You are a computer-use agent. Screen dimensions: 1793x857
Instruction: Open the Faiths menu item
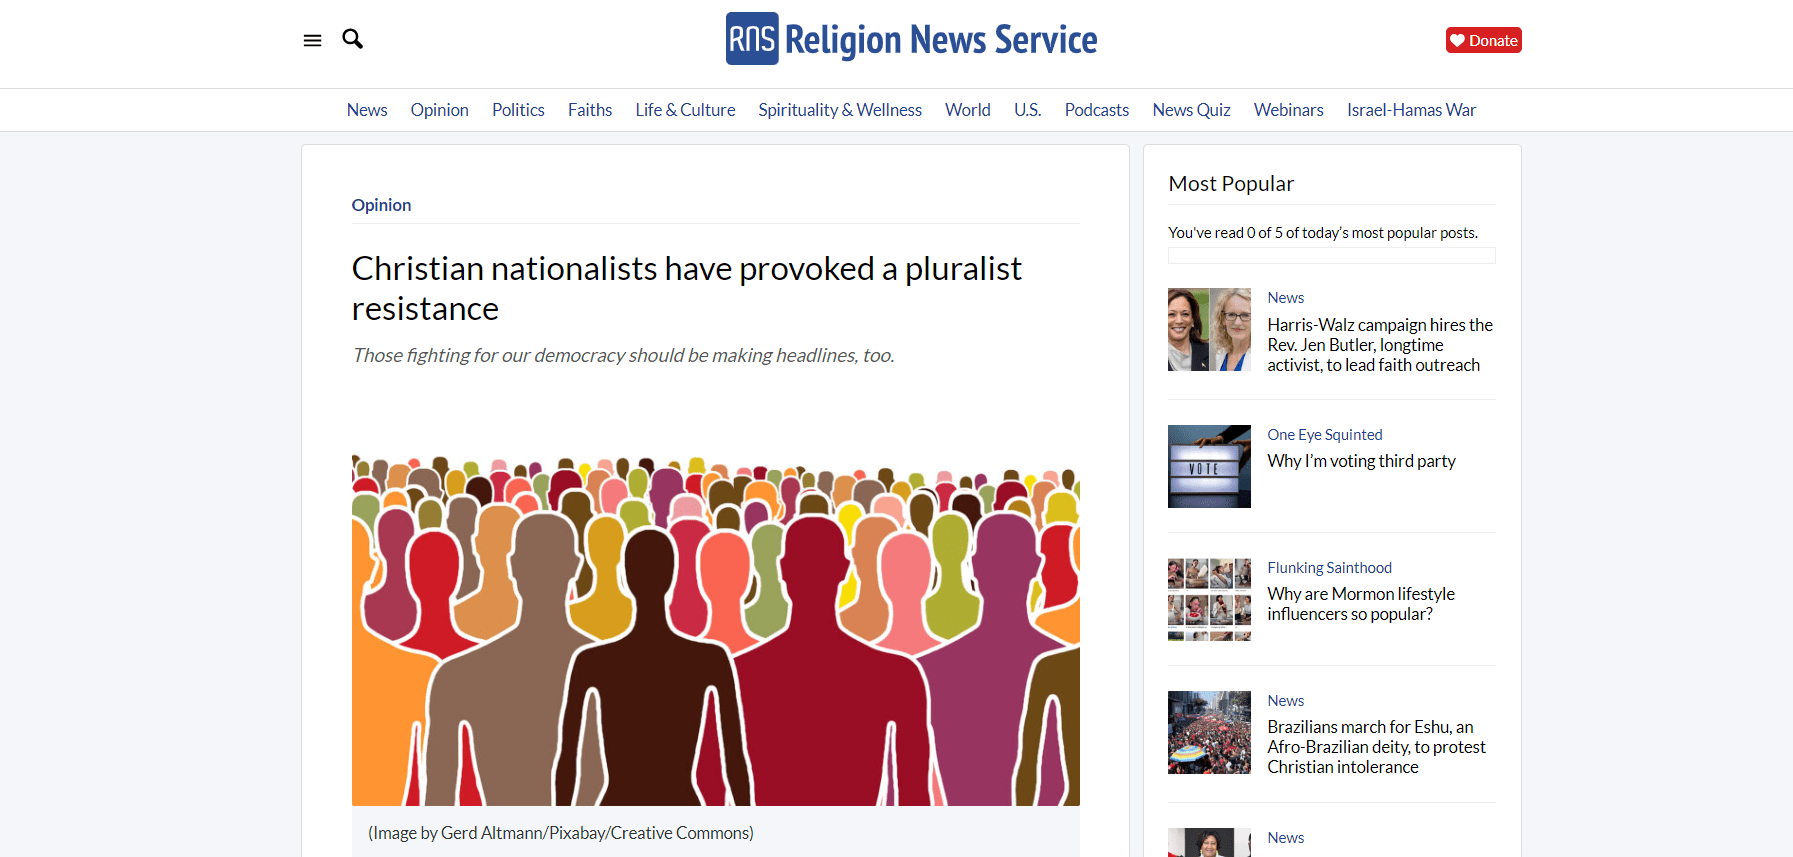590,110
